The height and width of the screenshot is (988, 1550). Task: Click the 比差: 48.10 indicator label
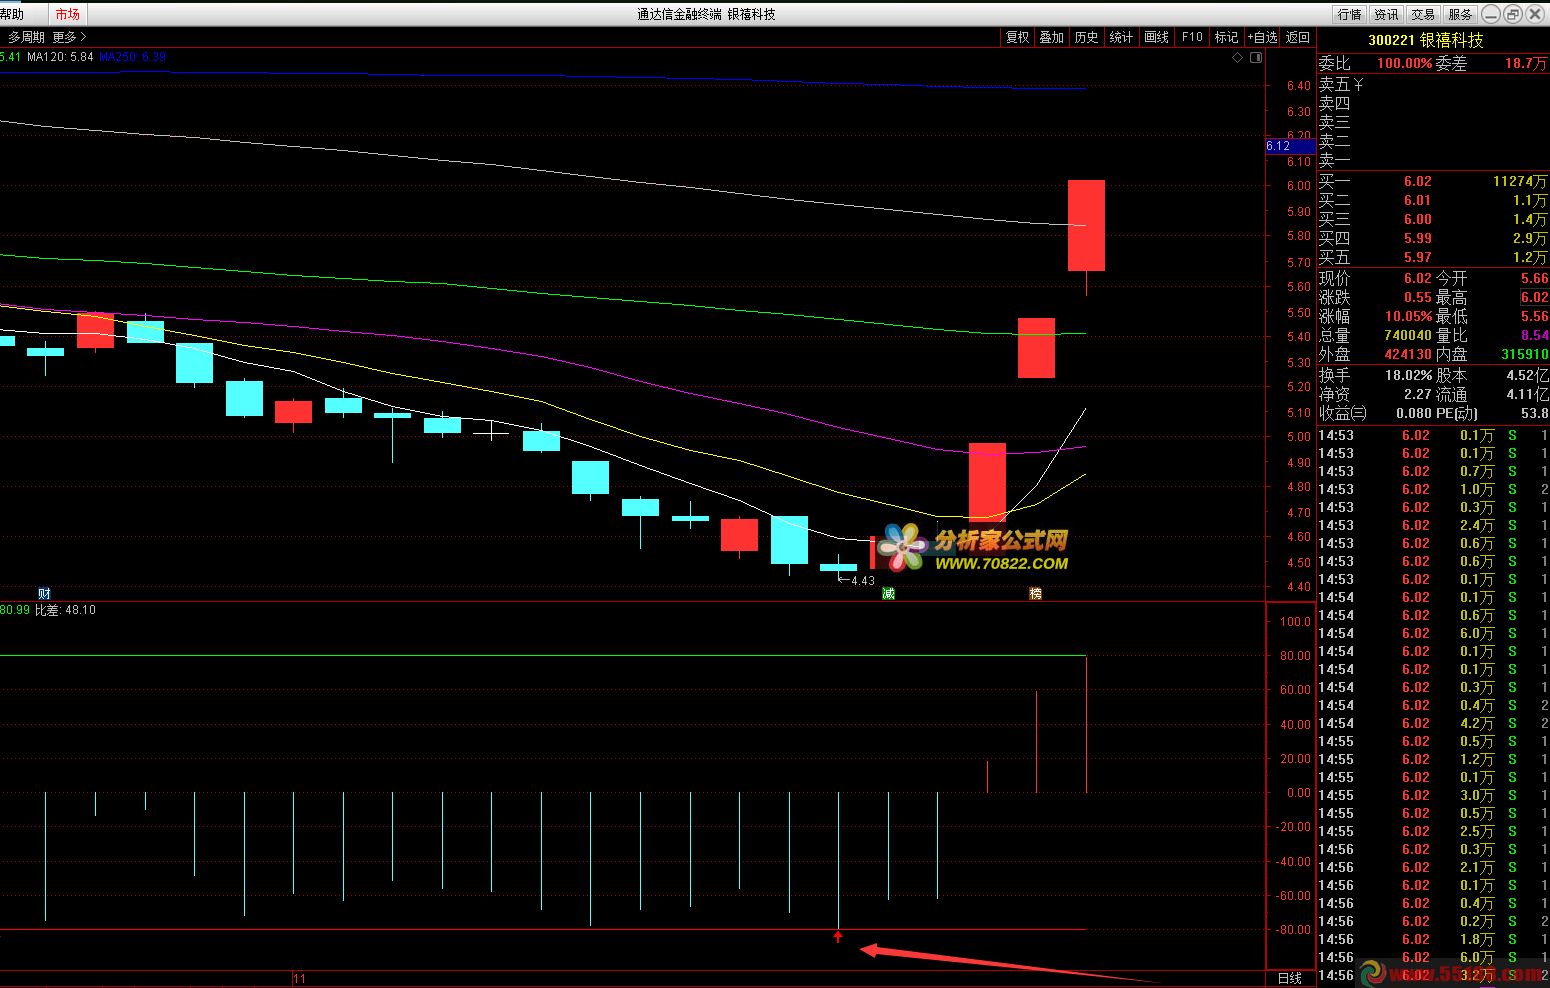click(x=65, y=609)
